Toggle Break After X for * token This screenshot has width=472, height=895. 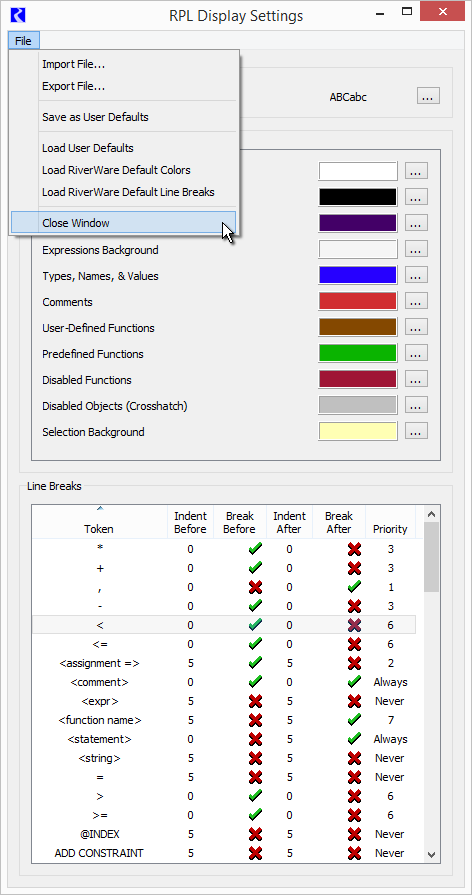pos(354,549)
